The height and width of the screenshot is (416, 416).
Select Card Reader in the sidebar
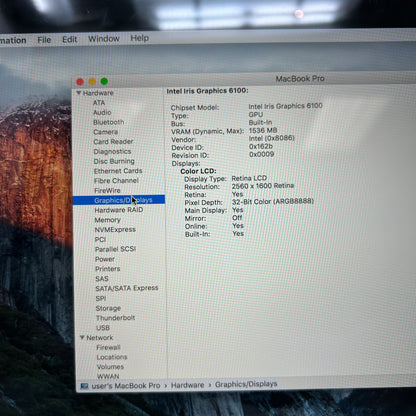pyautogui.click(x=113, y=141)
